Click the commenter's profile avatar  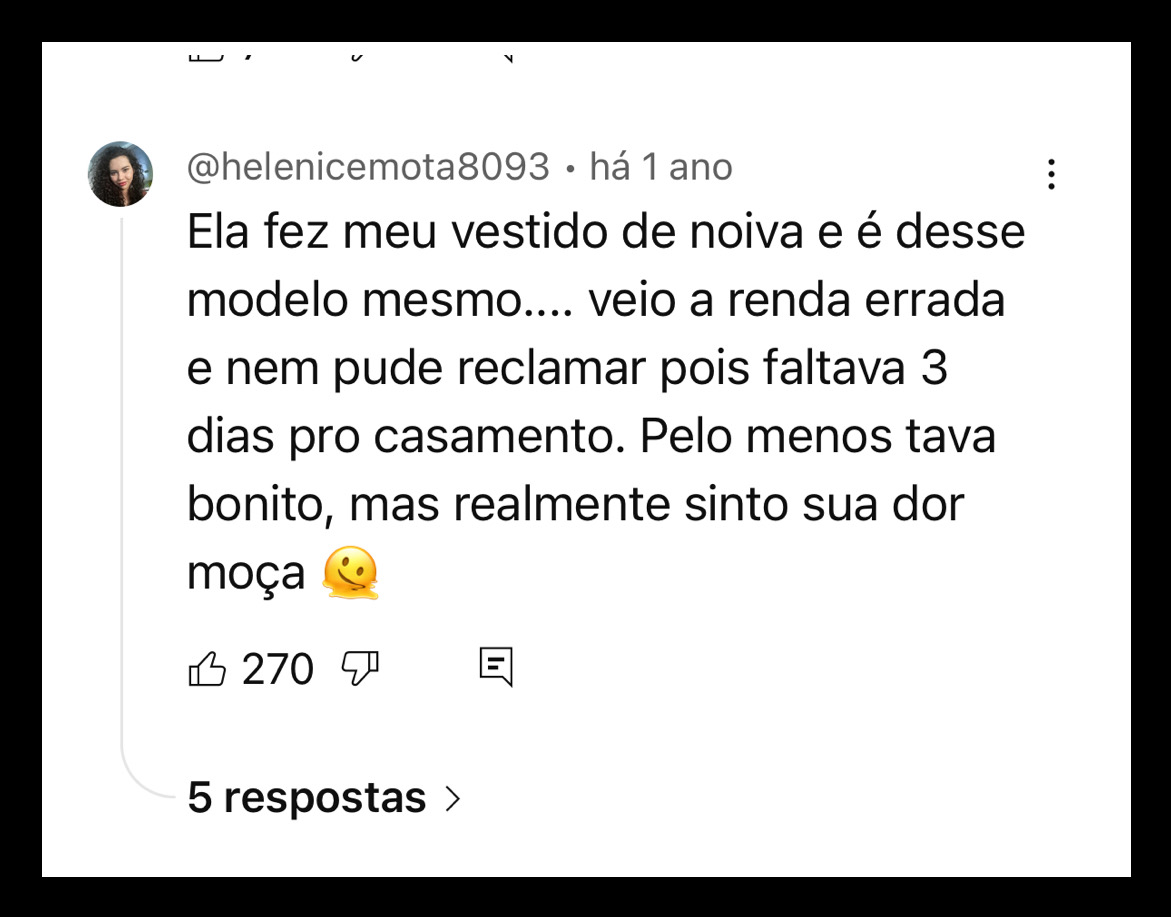tap(121, 174)
